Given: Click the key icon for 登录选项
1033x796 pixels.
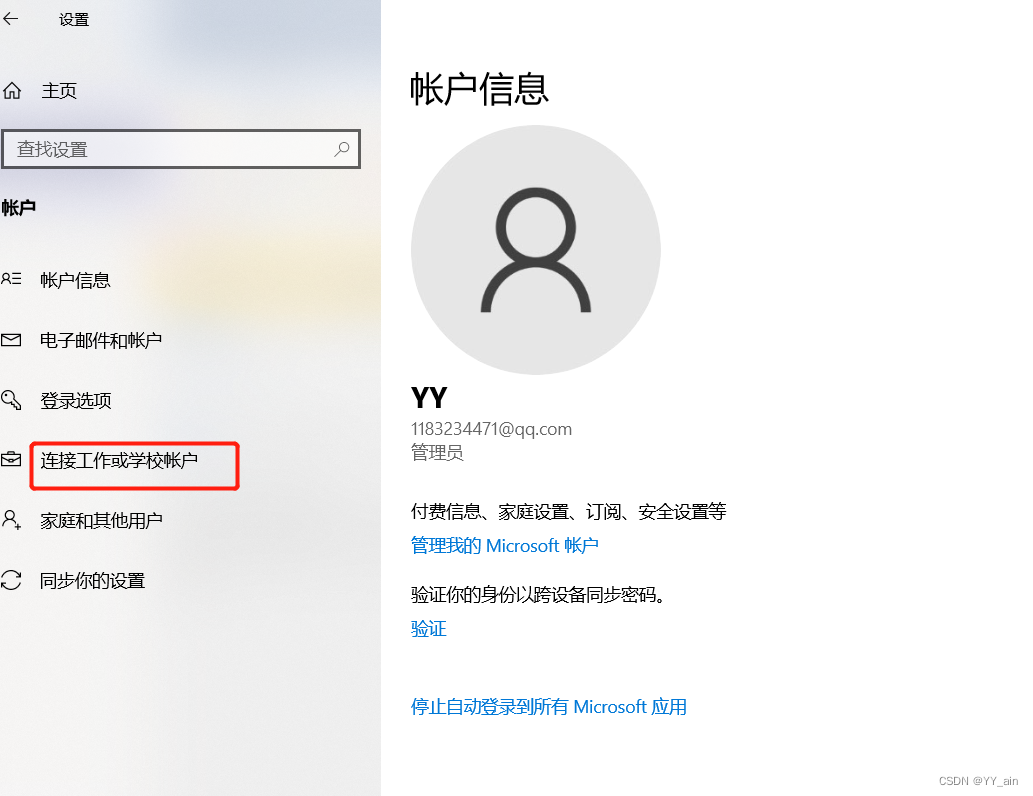Looking at the screenshot, I should (x=11, y=400).
